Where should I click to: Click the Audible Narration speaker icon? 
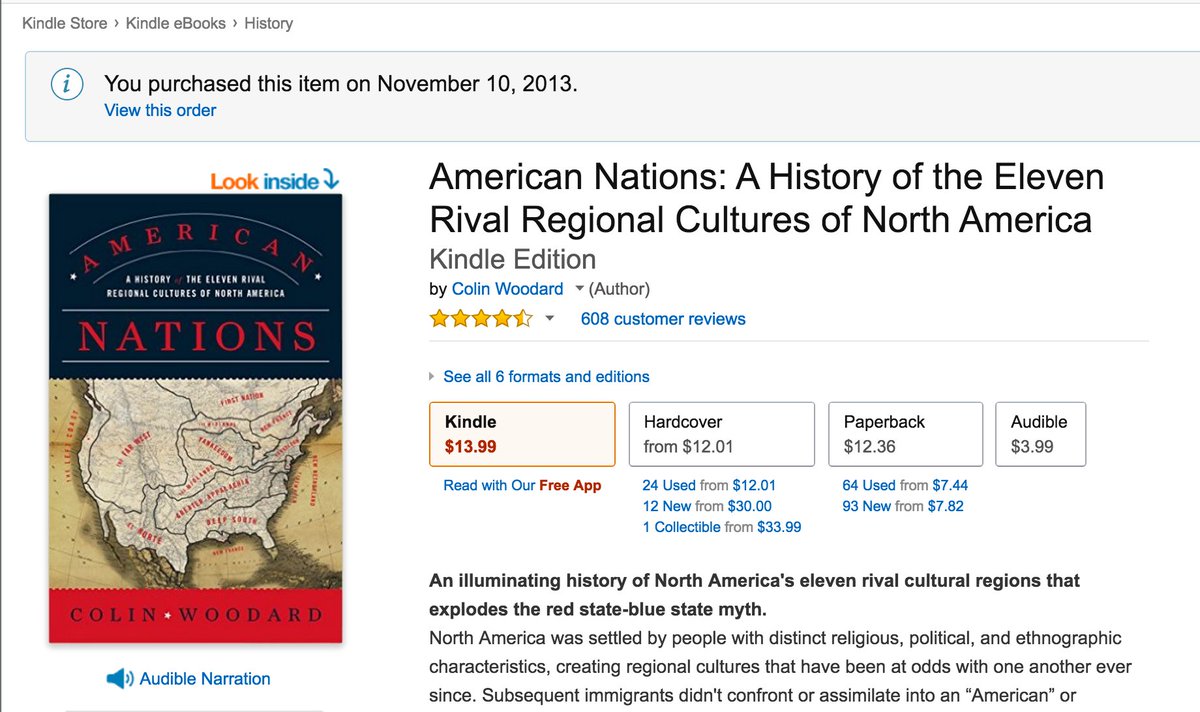pos(120,679)
